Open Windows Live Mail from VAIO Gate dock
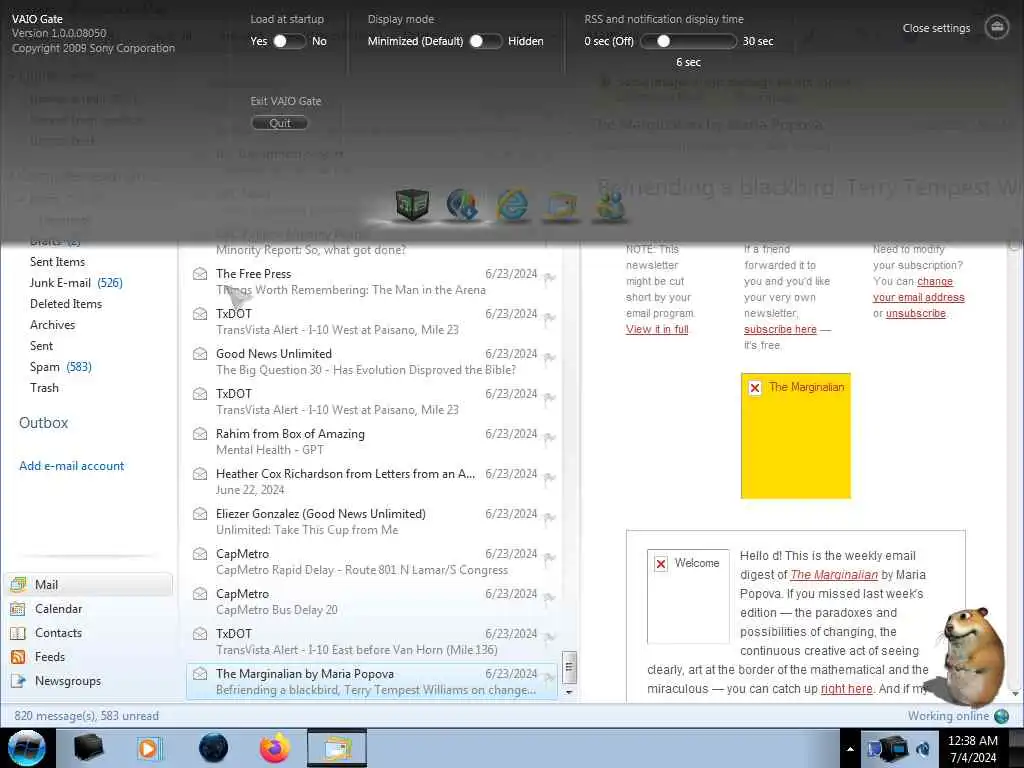Image resolution: width=1024 pixels, height=768 pixels. tap(562, 206)
